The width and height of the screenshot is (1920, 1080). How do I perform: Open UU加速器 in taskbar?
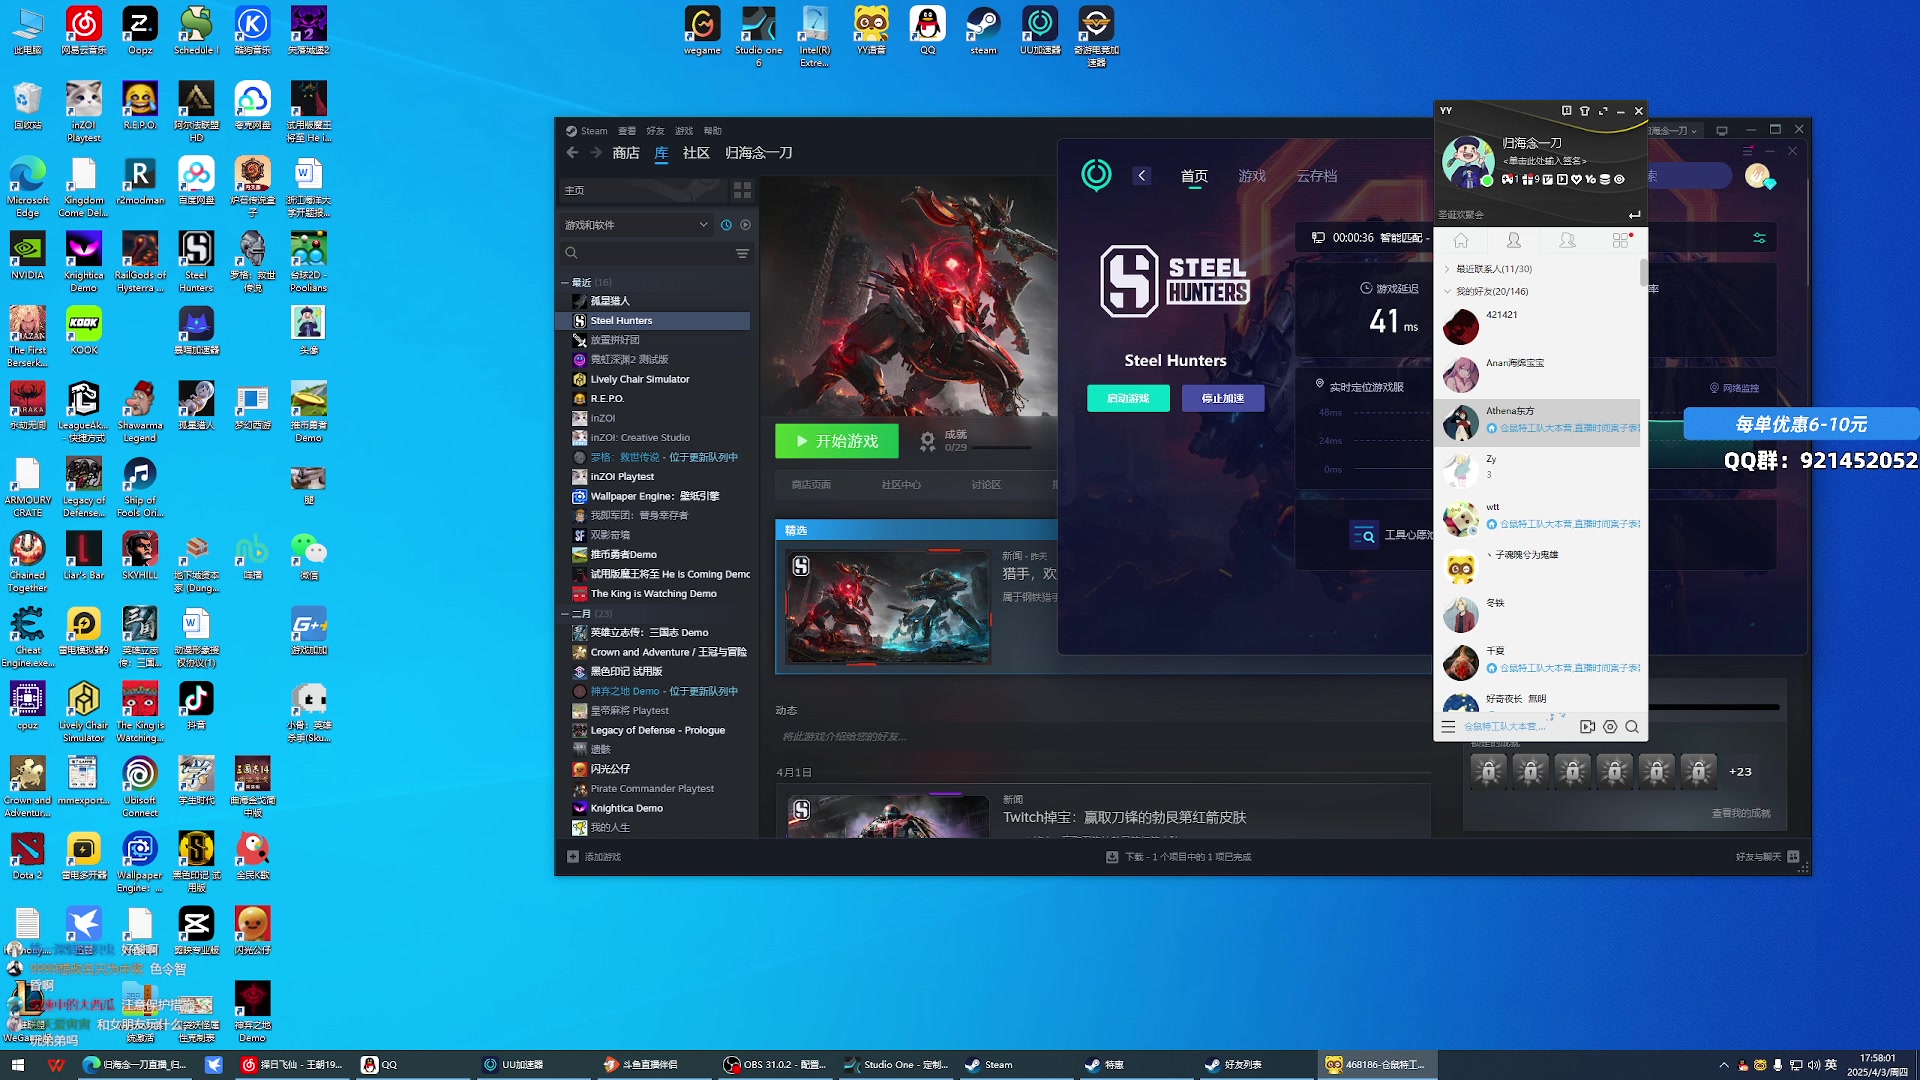[x=513, y=1065]
